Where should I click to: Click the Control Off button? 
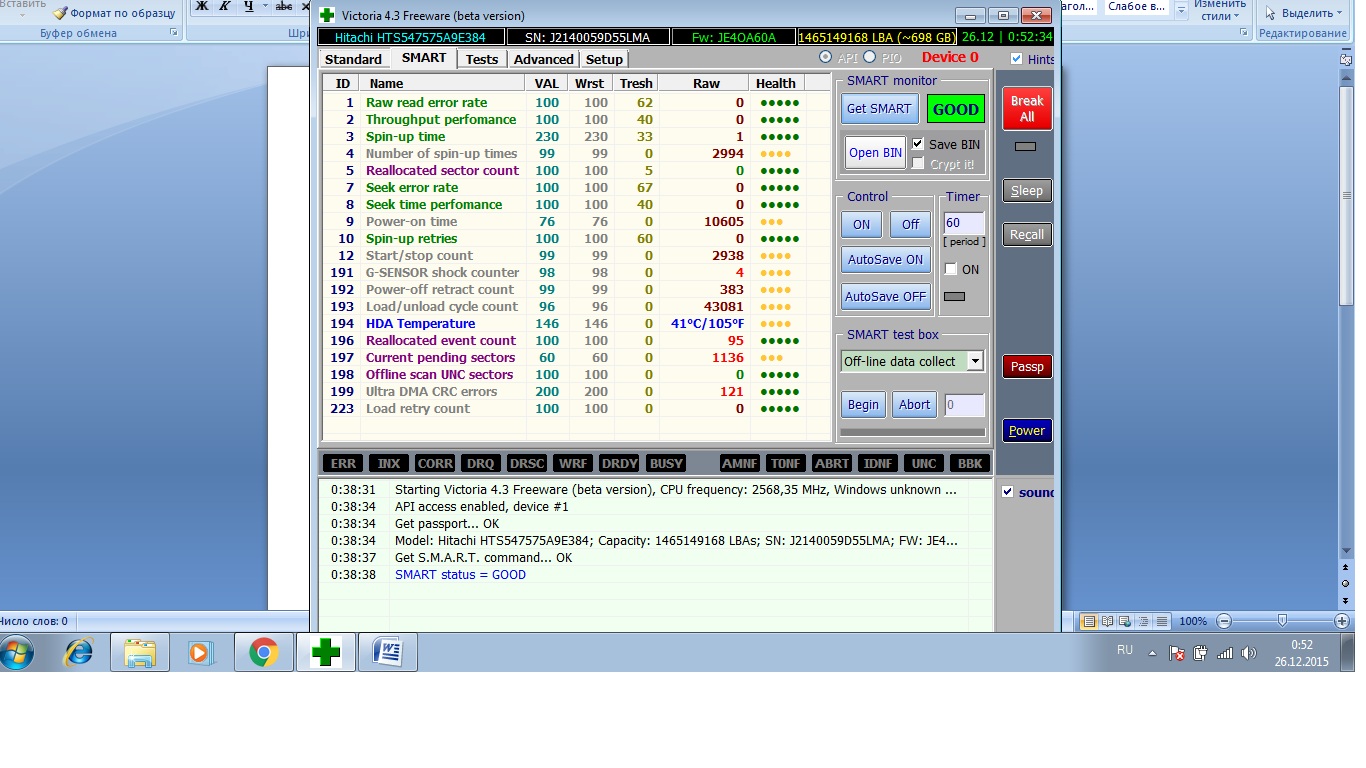click(910, 225)
